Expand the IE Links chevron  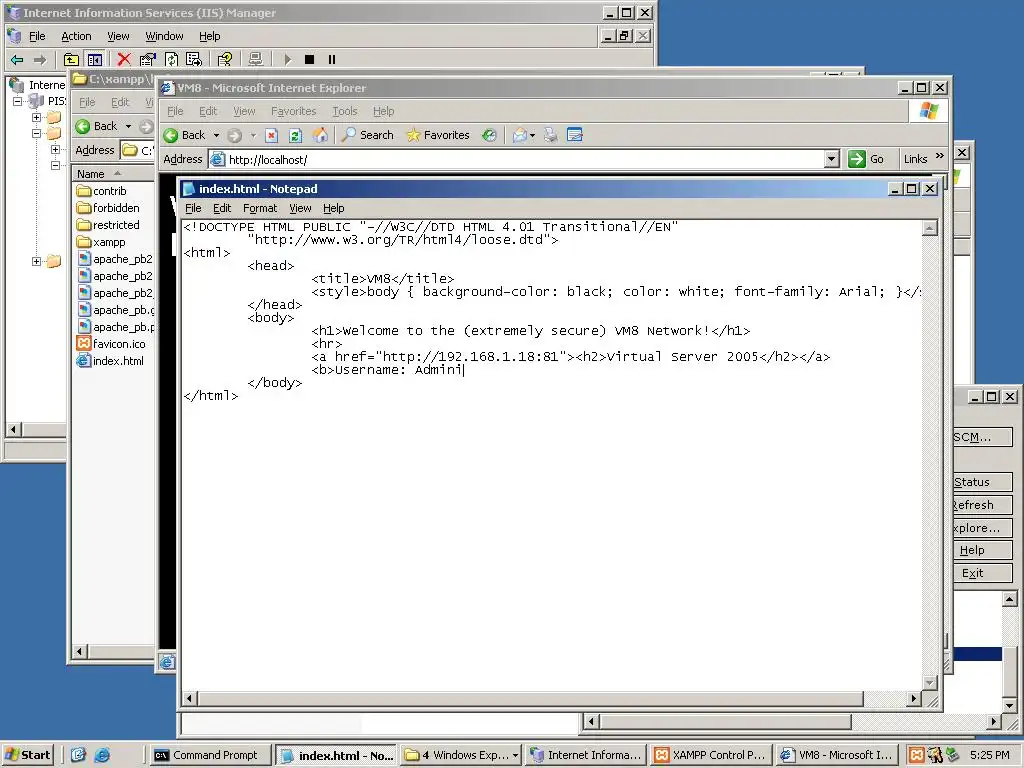(x=940, y=156)
